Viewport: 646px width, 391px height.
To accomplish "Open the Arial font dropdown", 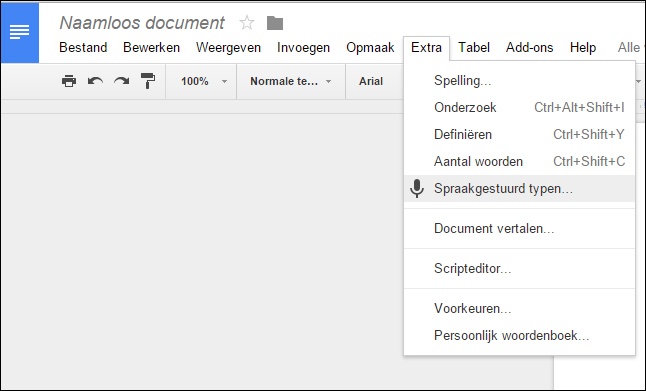I will (x=371, y=81).
